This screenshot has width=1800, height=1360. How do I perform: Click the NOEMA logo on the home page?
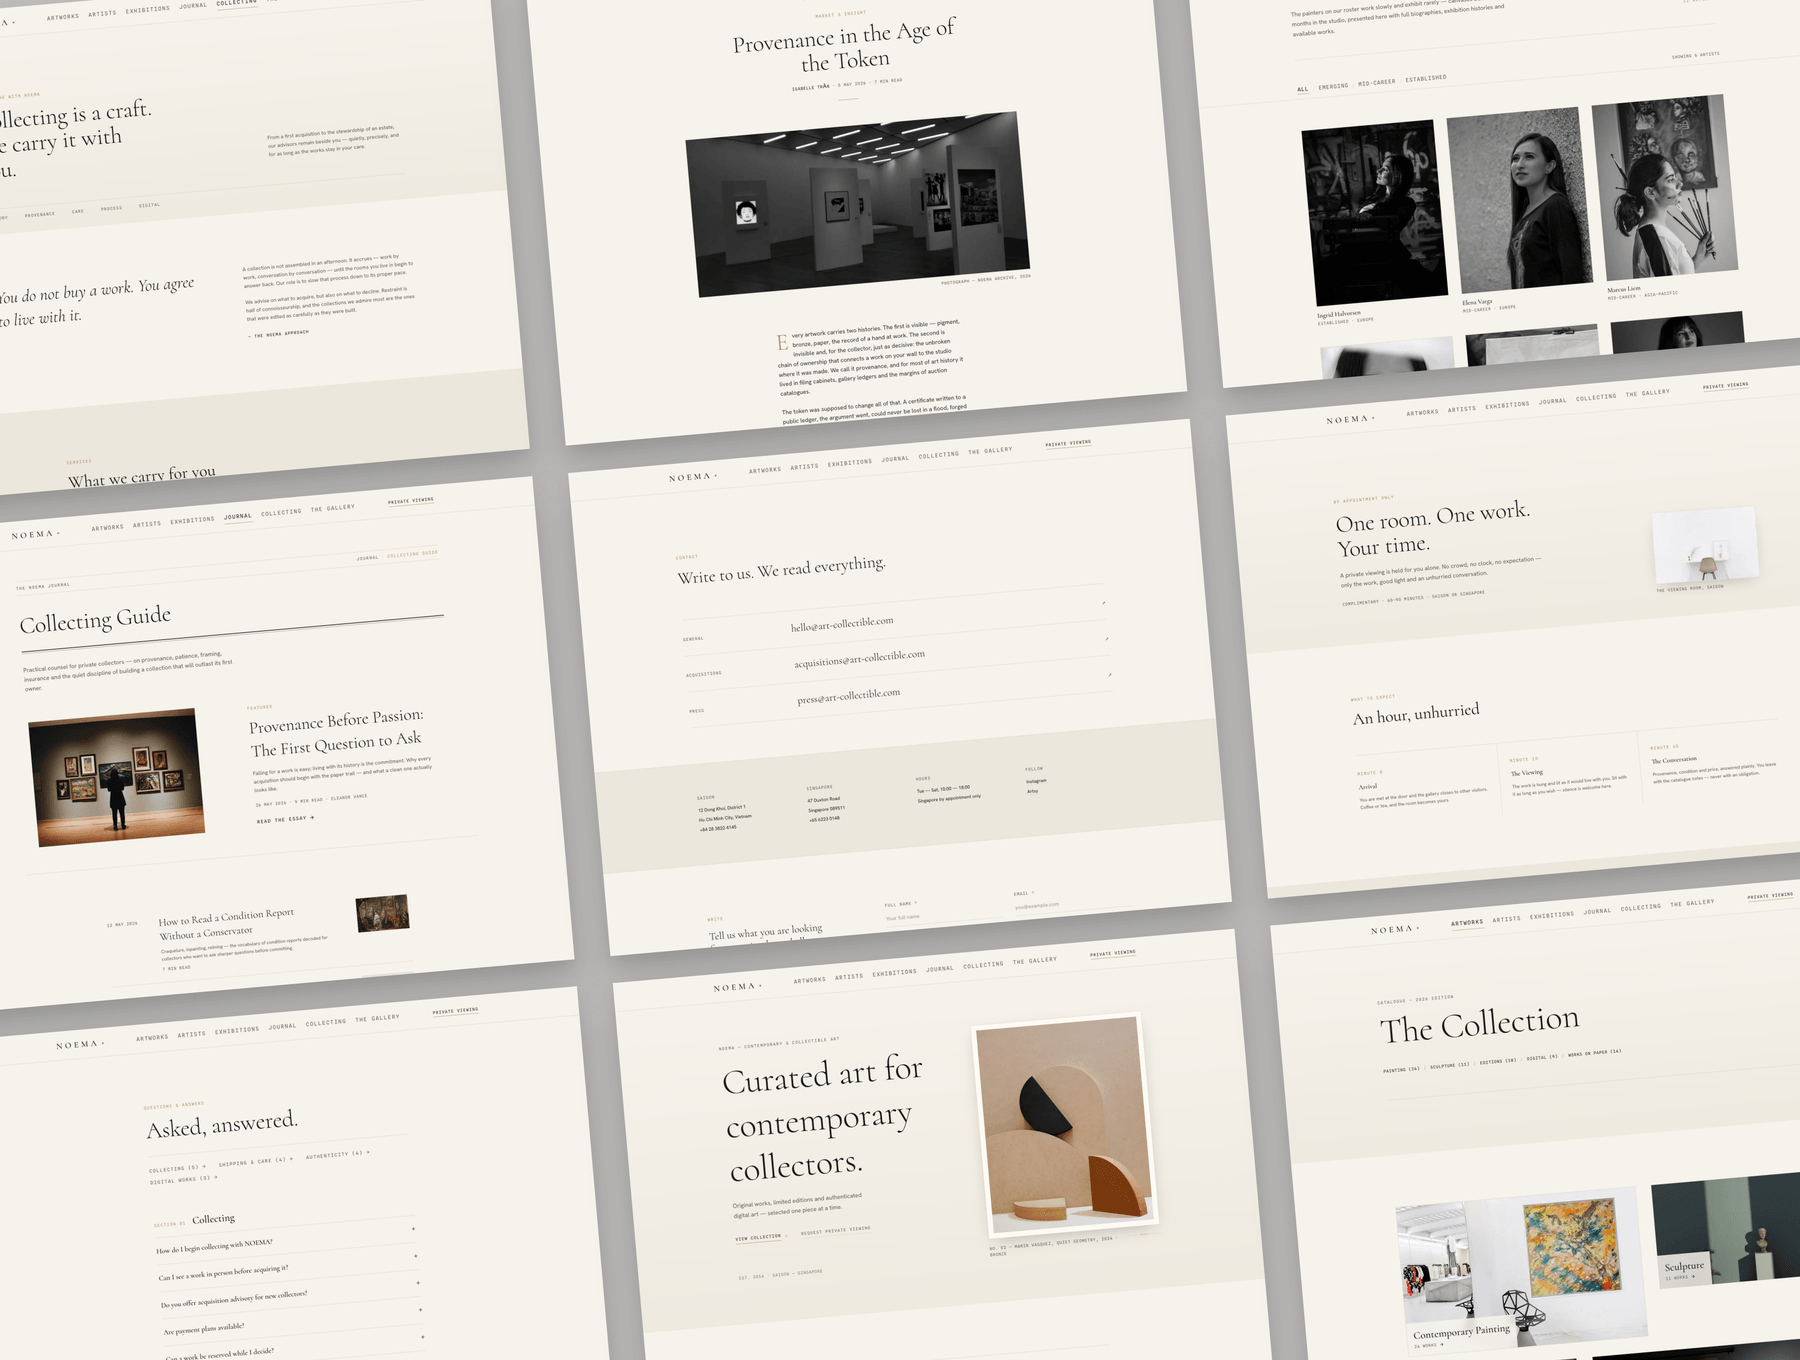click(737, 987)
